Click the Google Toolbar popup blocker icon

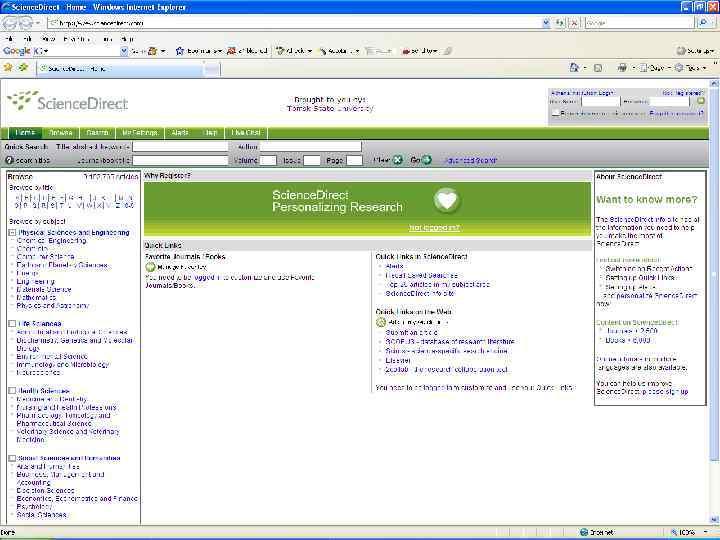(x=232, y=51)
